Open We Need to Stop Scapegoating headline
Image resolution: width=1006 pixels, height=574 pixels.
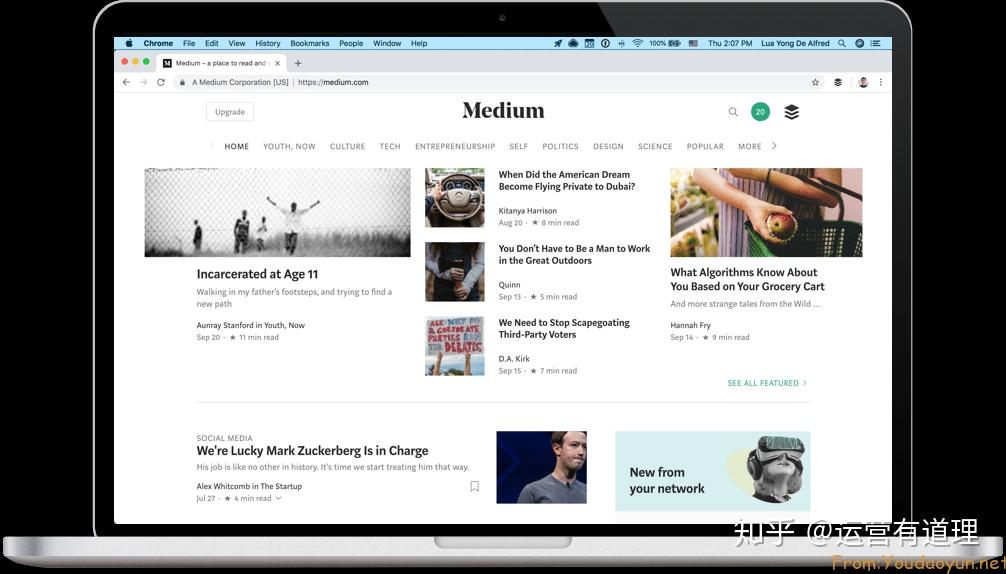click(x=564, y=328)
